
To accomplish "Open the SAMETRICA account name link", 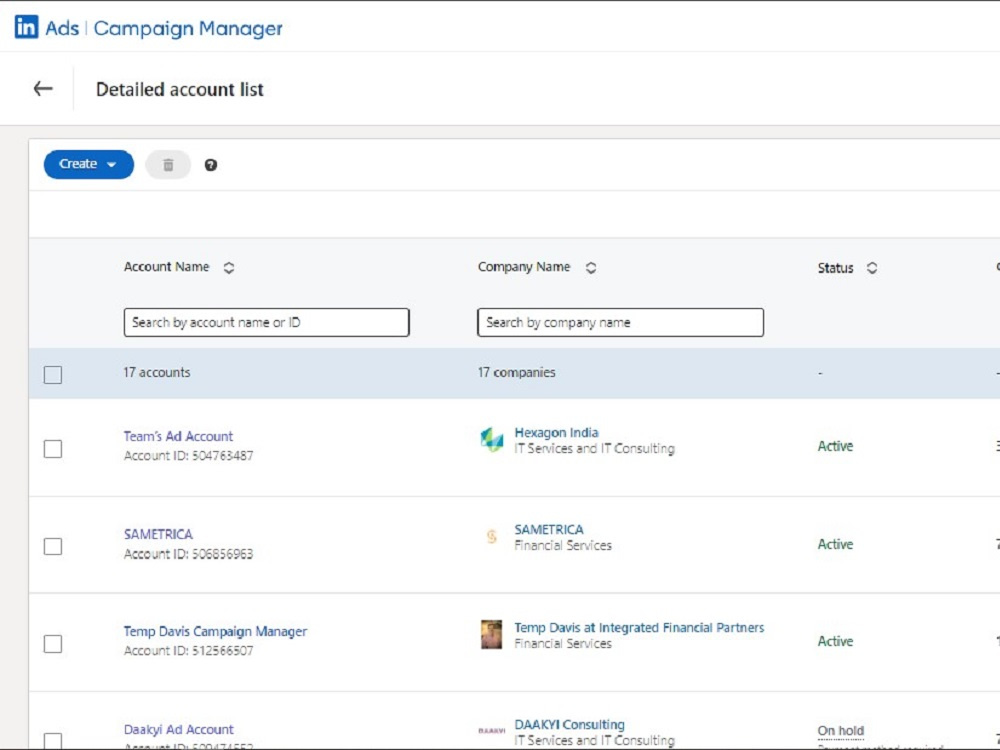I will coord(158,534).
